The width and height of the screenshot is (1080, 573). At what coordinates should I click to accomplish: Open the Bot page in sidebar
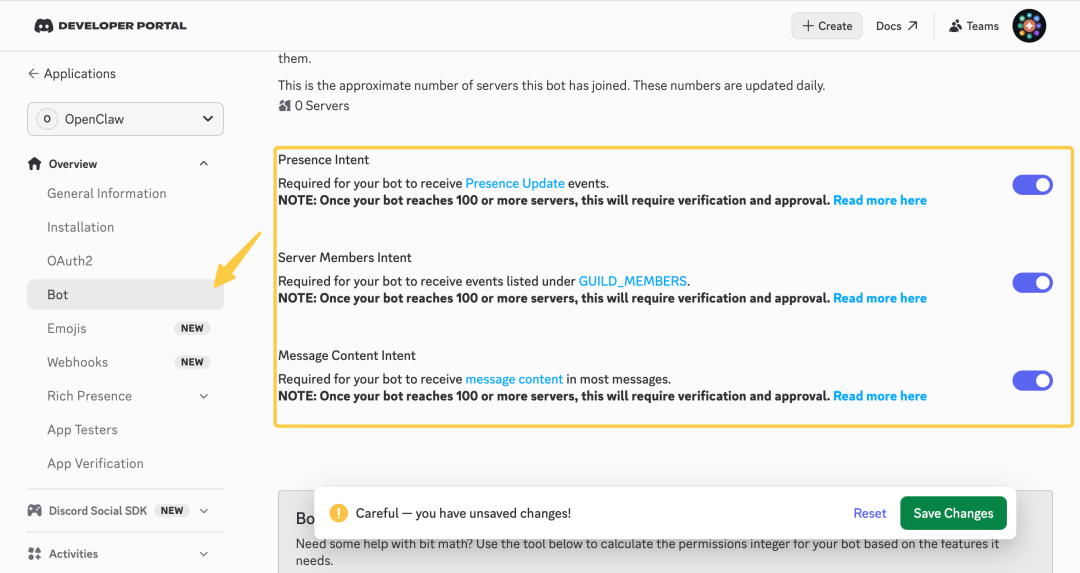tap(125, 295)
